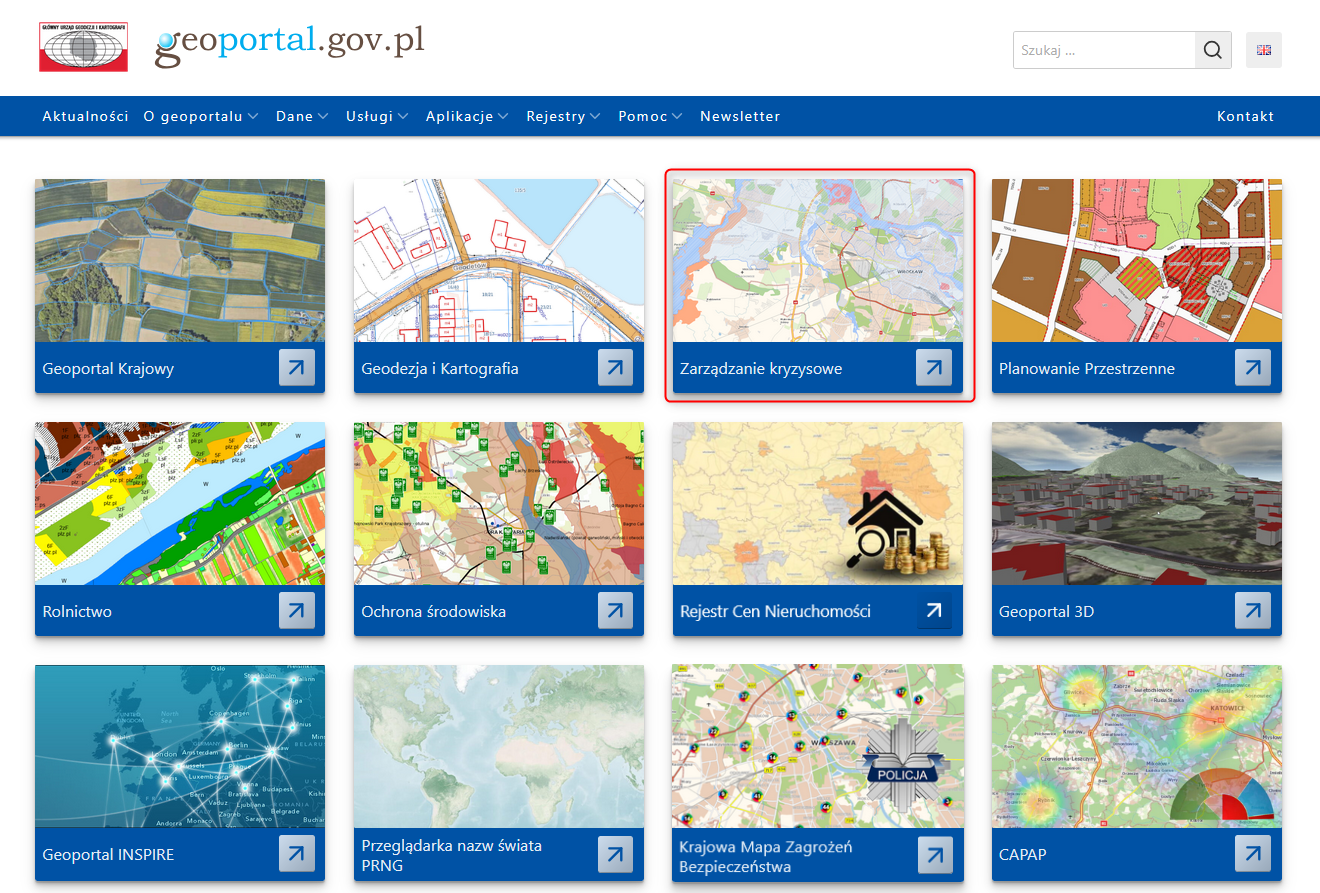
Task: Click the Krajowa Mapa Zagrożeń Bezpieczeństwa thumbnail
Action: click(818, 745)
